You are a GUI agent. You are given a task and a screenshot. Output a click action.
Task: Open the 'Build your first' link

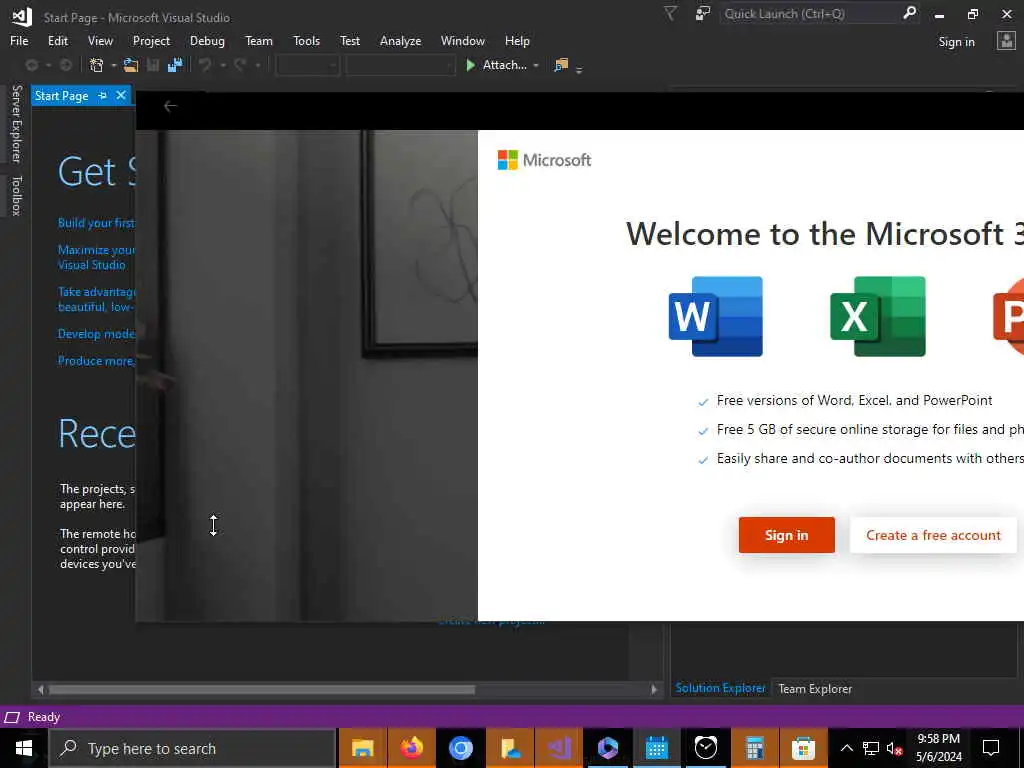point(96,223)
